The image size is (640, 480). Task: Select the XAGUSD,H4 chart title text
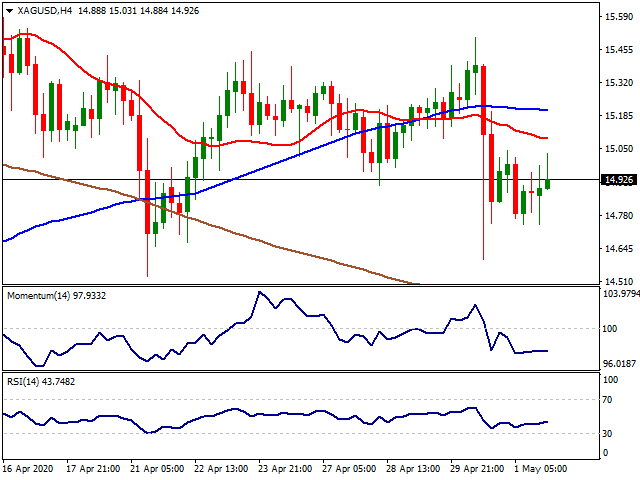(44, 11)
